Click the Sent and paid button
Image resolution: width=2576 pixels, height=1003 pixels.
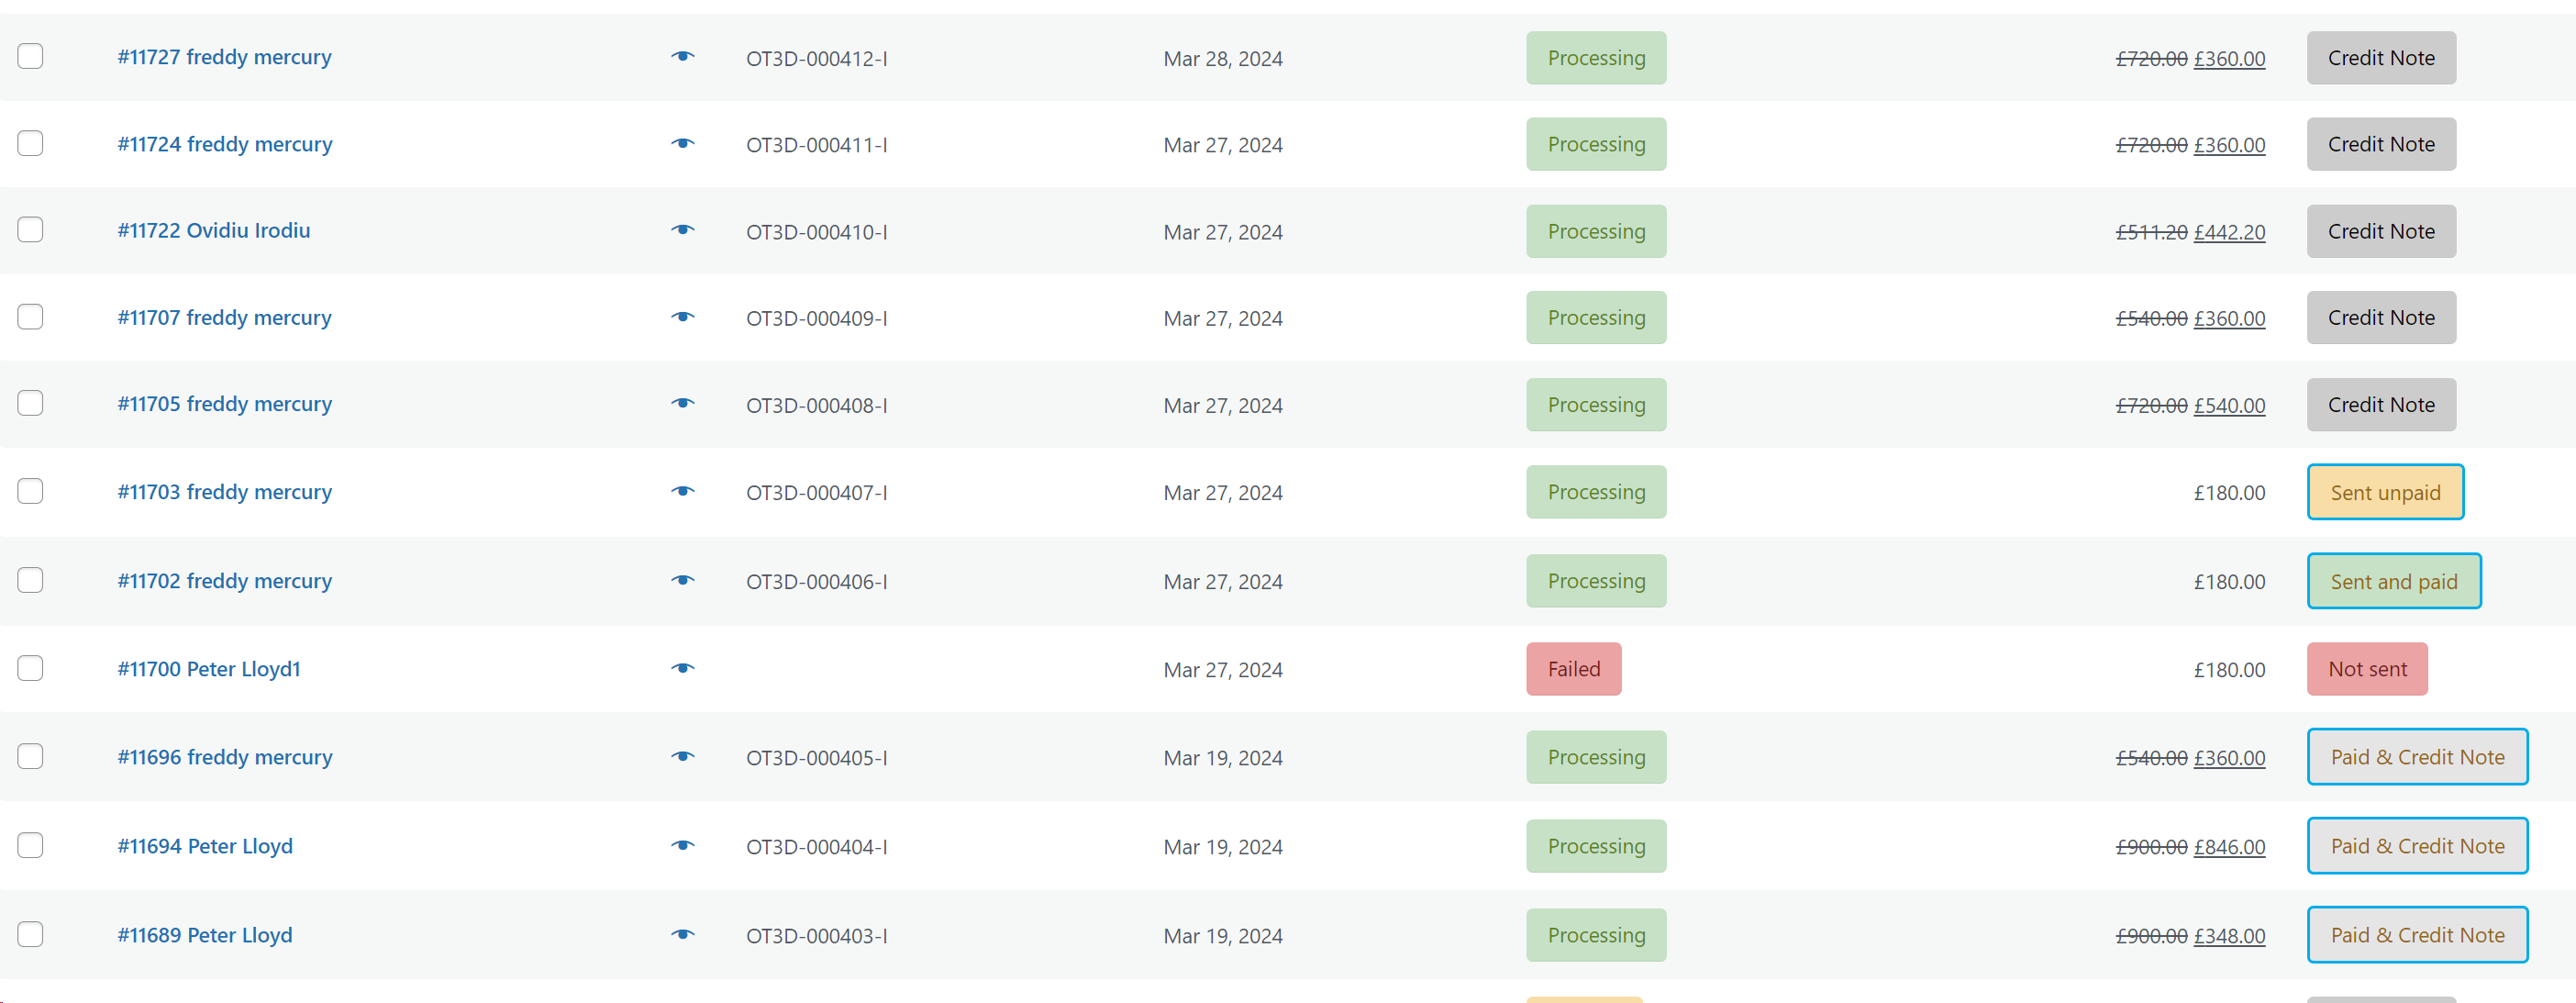point(2393,582)
